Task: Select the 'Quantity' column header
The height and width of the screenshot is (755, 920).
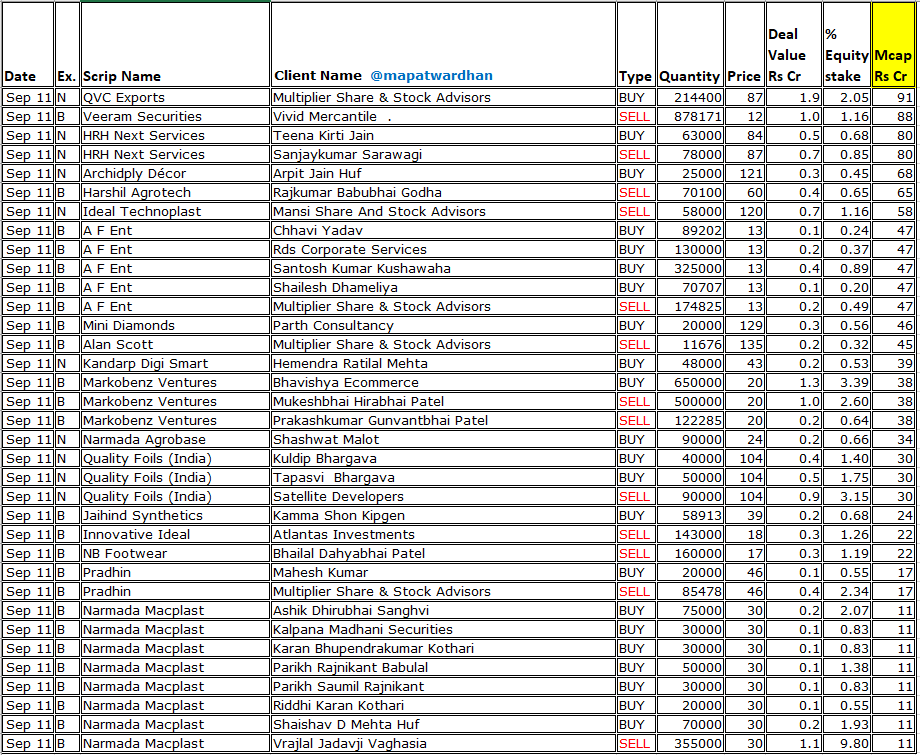Action: click(690, 45)
